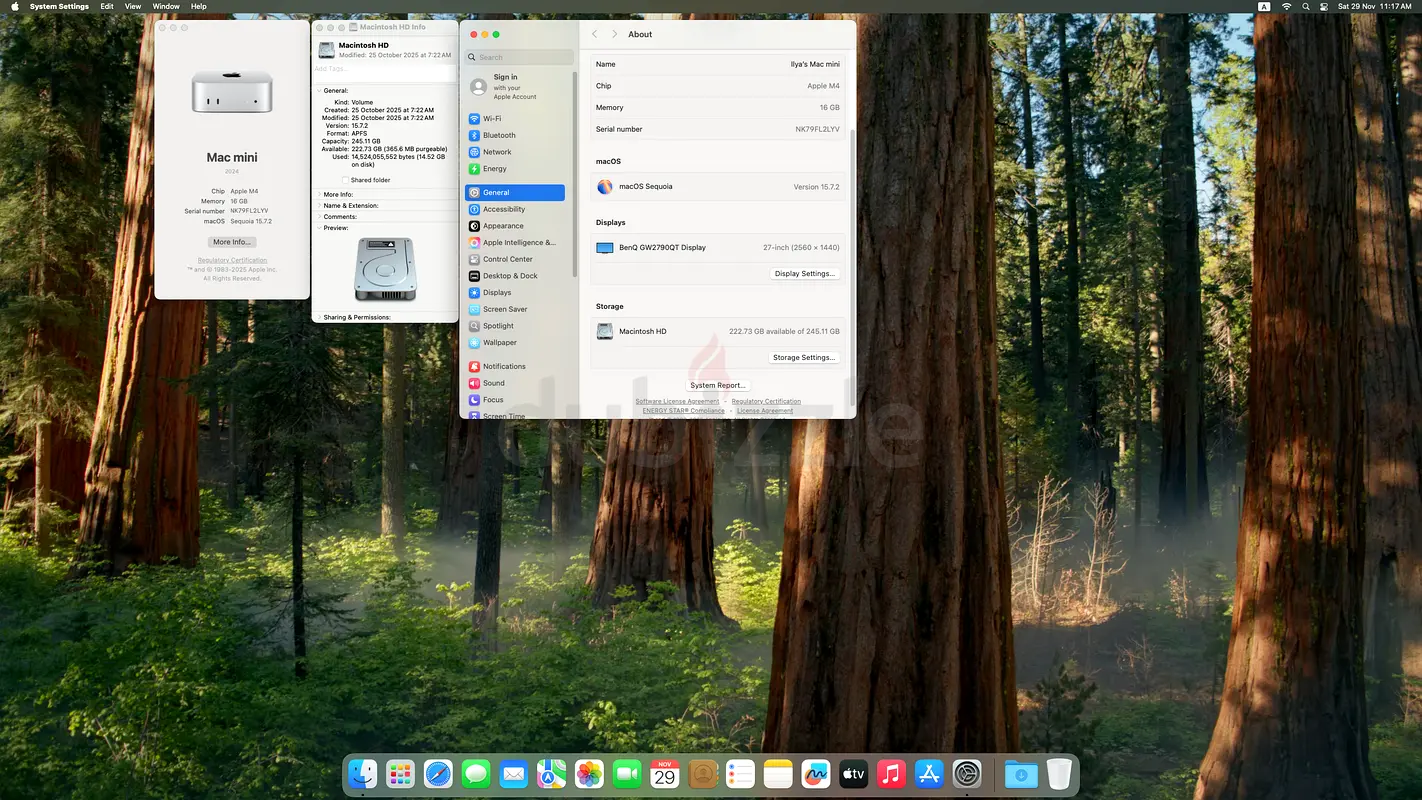
Task: Open Apple Intelligence & Siri settings
Action: point(516,243)
